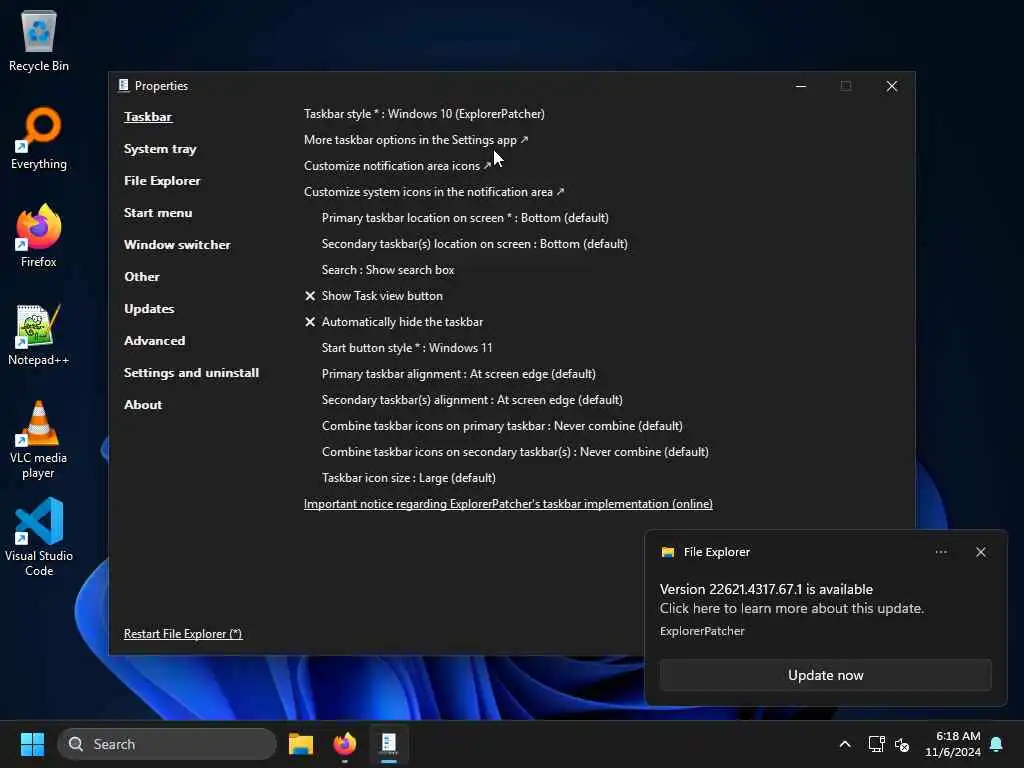Dismiss the File Explorer update notification
The height and width of the screenshot is (768, 1024).
click(x=981, y=552)
